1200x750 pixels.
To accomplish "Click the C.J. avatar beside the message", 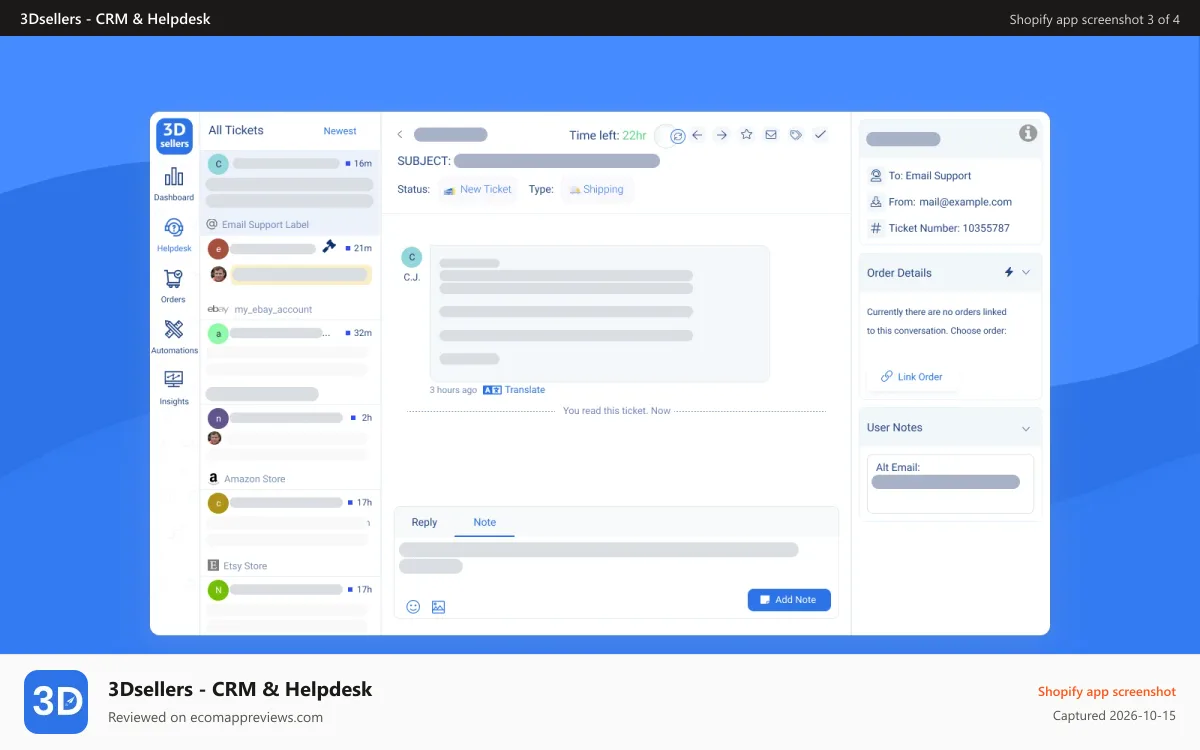I will (x=412, y=257).
